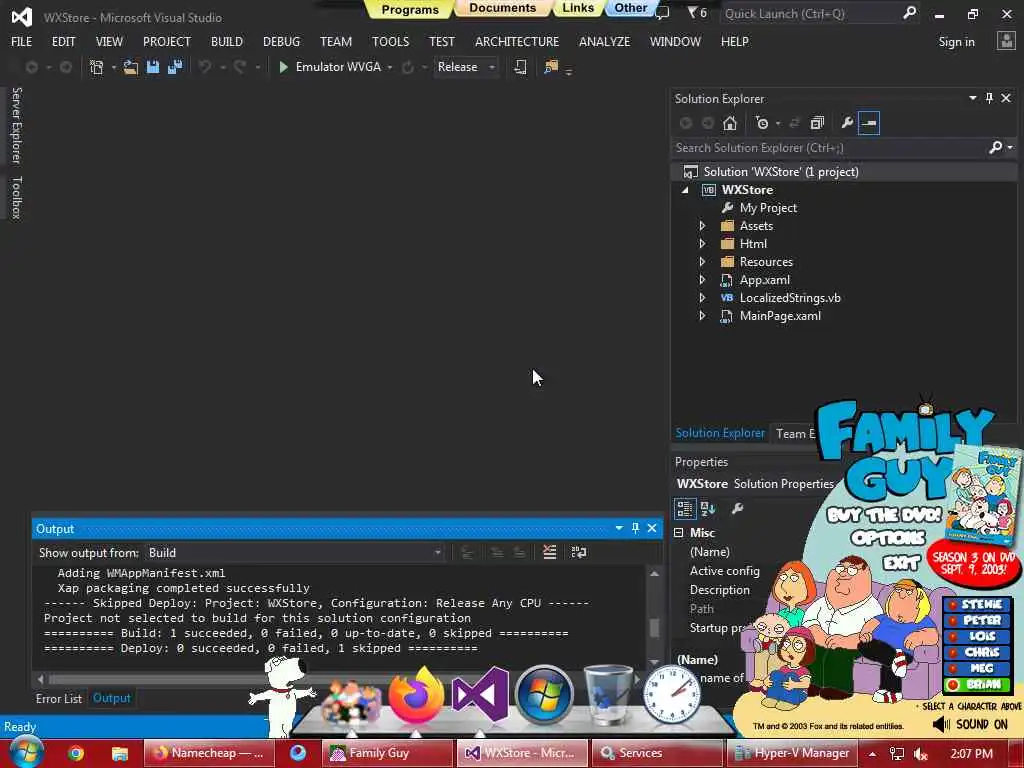Click the Save icon in toolbar
The width and height of the screenshot is (1024, 768).
153,67
